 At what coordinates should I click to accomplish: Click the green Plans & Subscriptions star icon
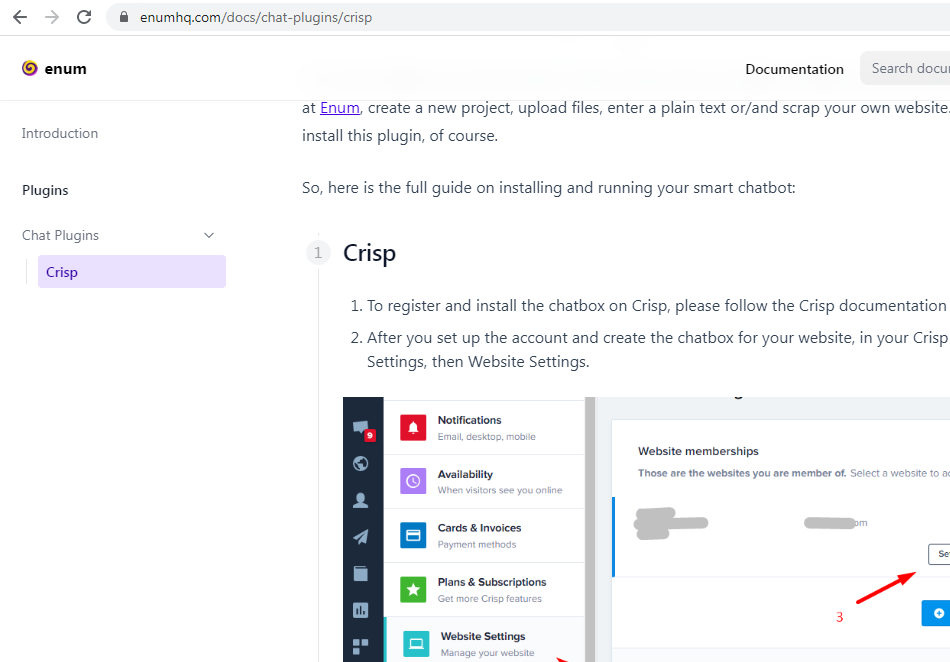tap(413, 589)
